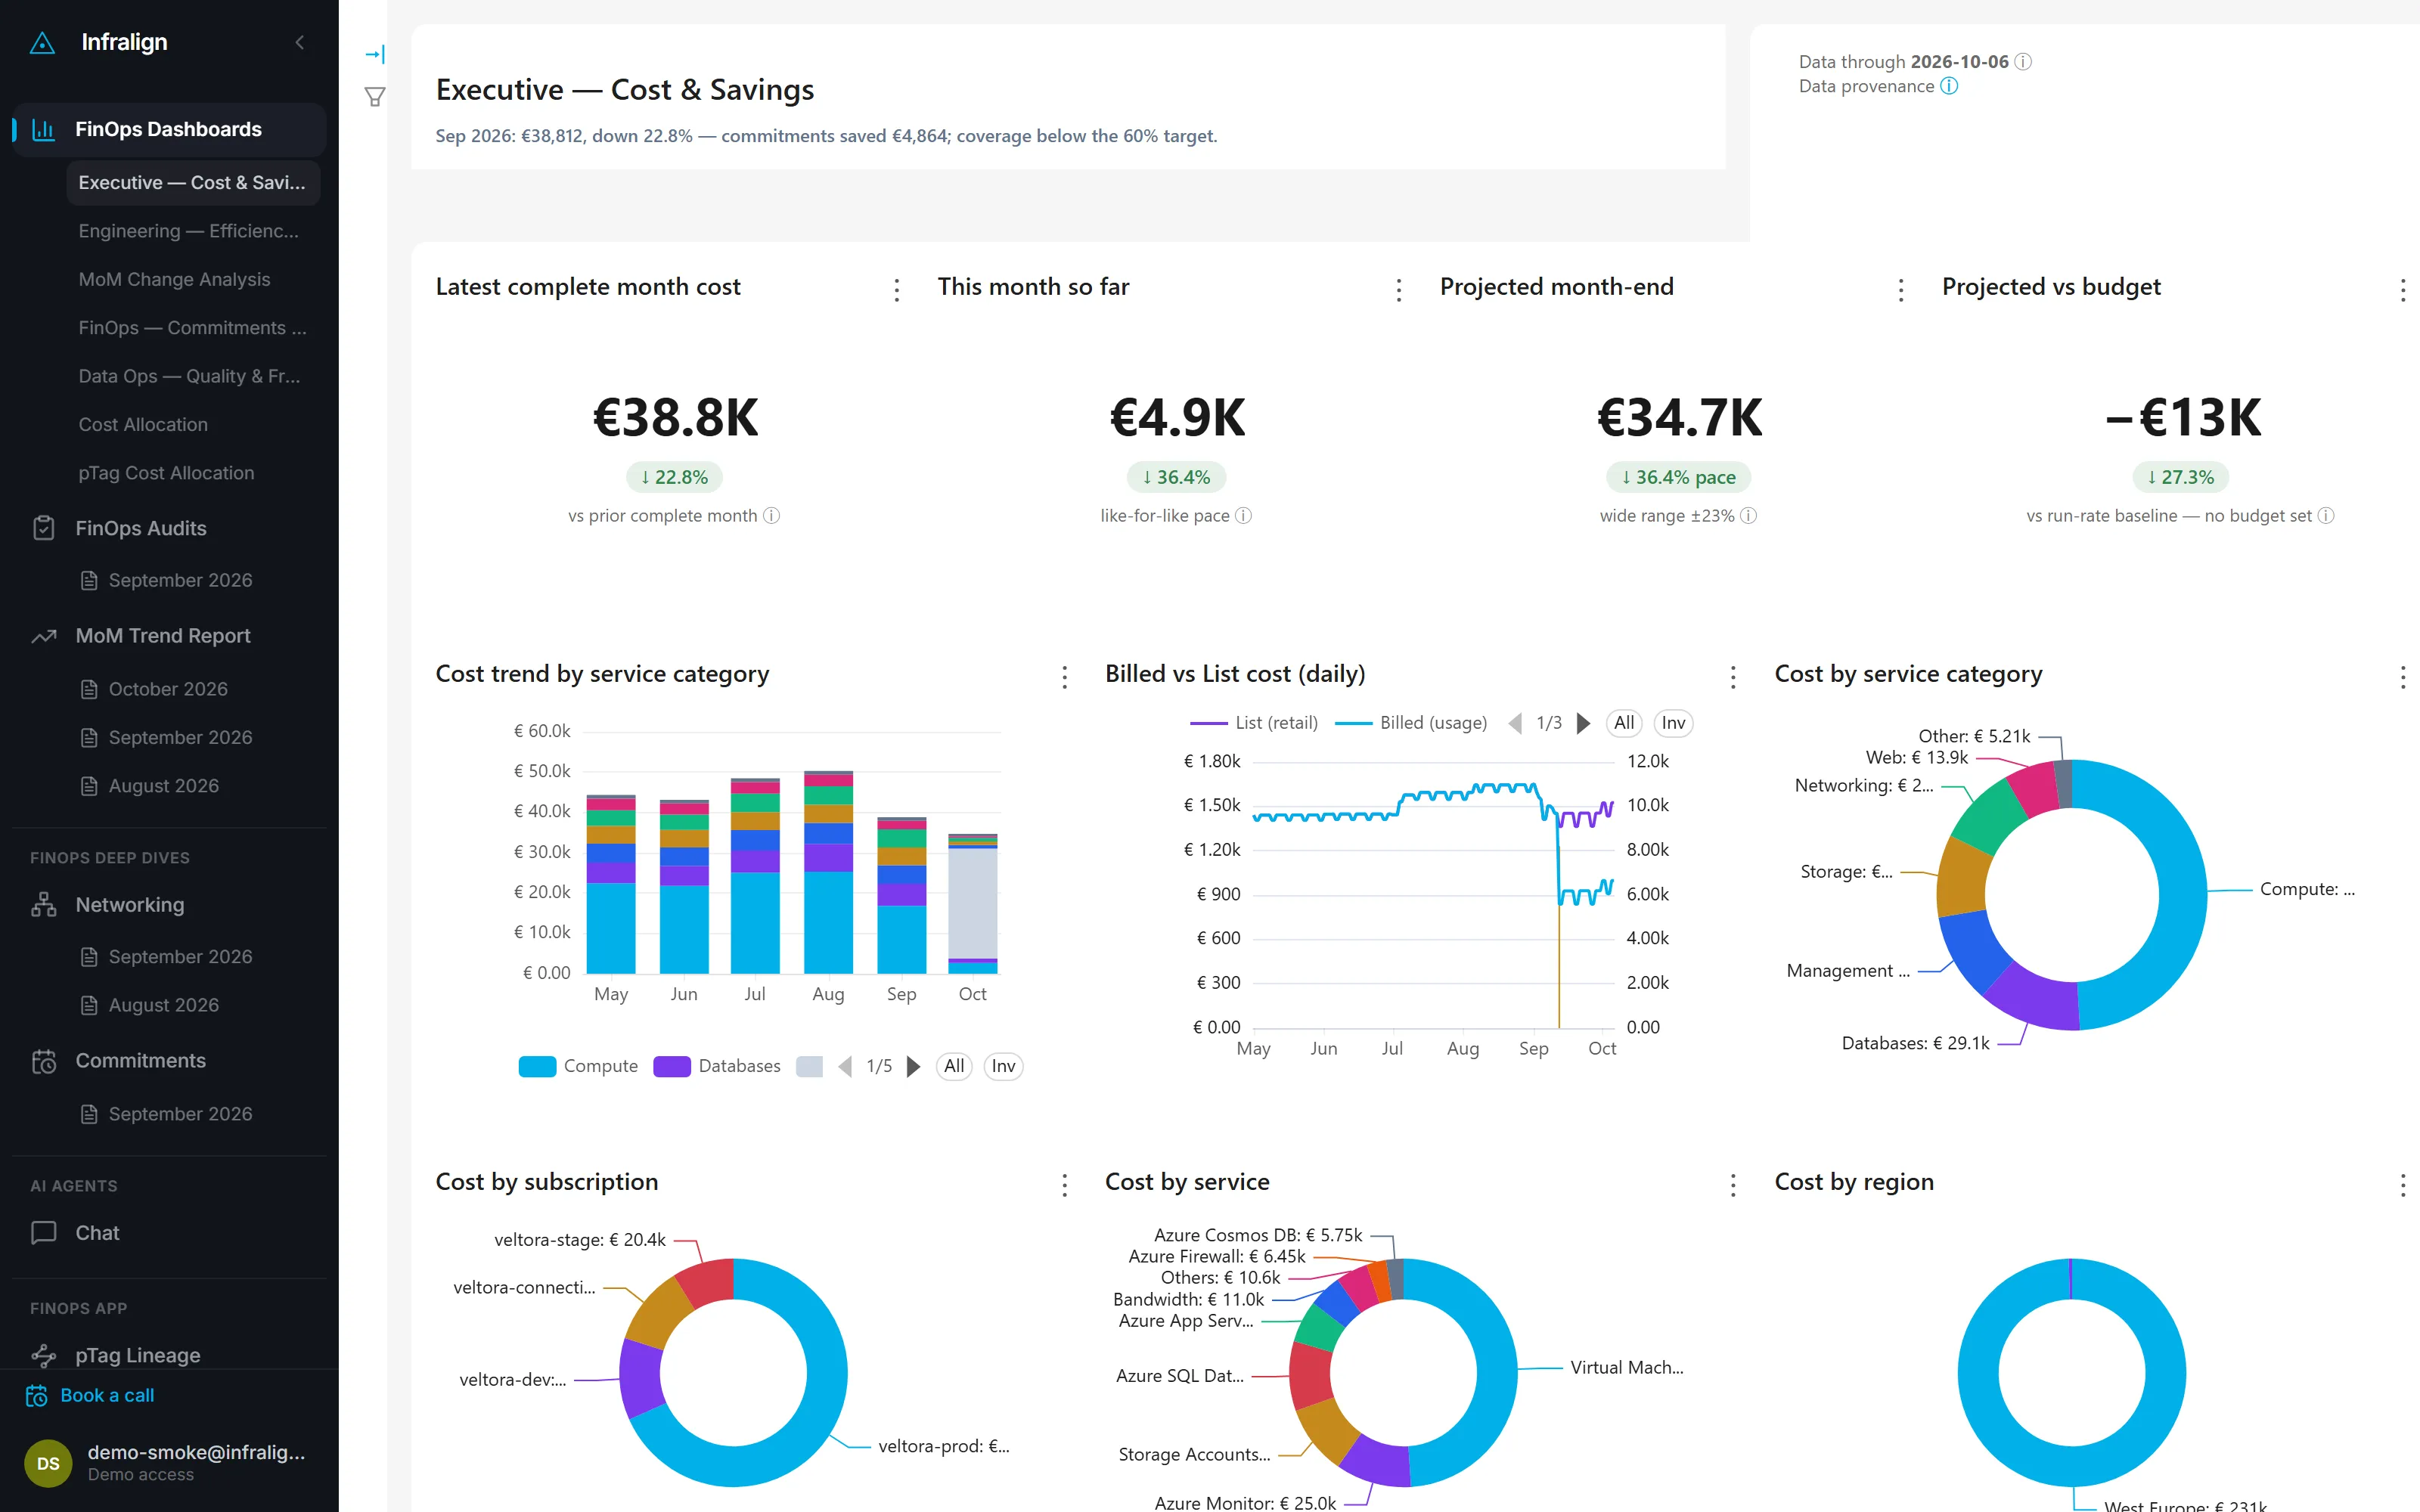This screenshot has height=1512, width=2420.
Task: Click the All button in Cost trend legend
Action: coord(954,1066)
